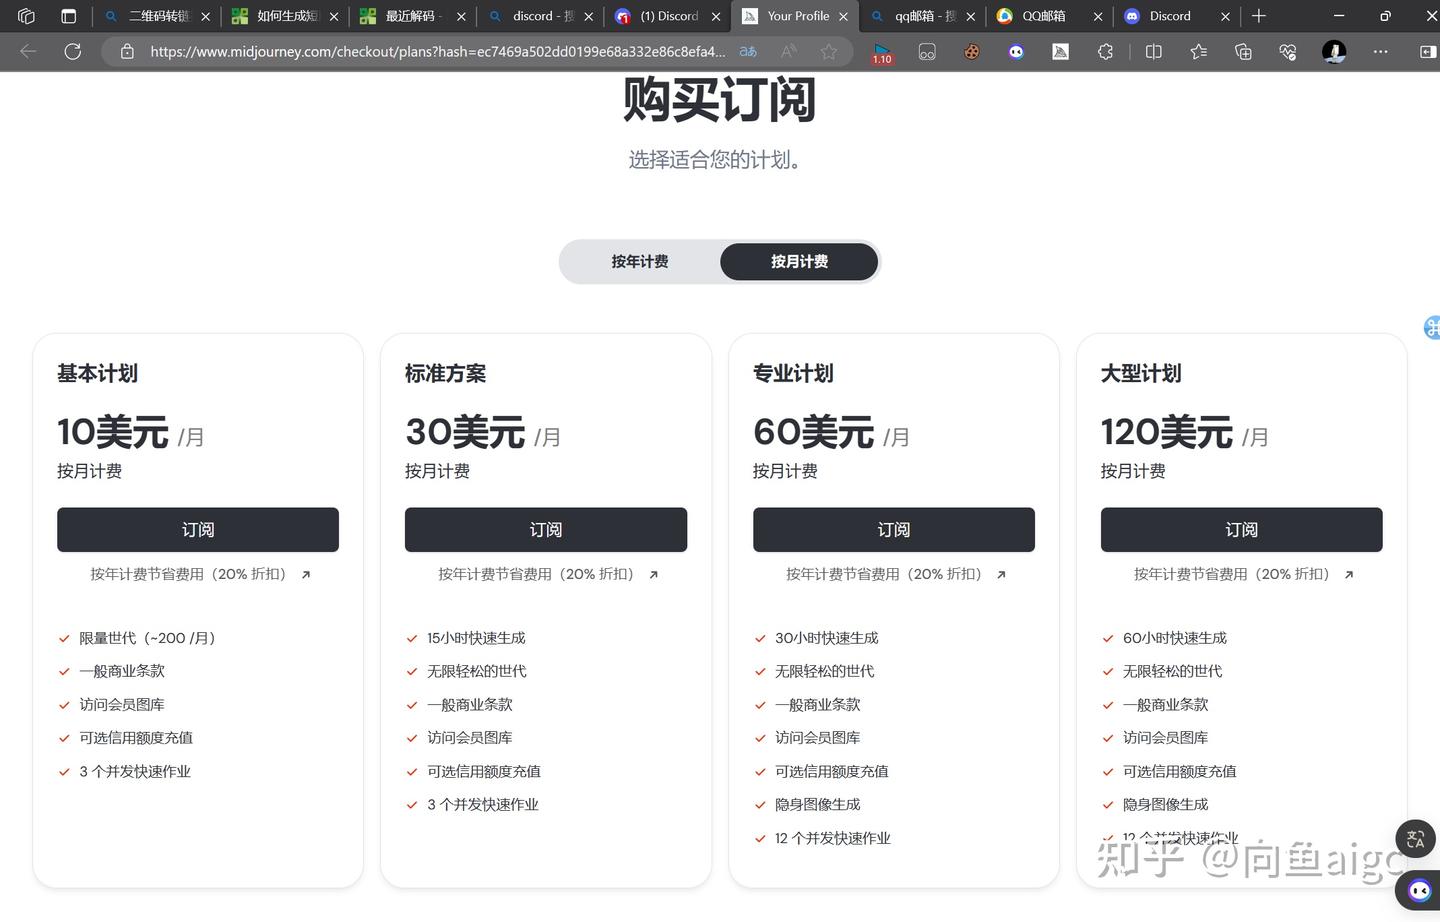The width and height of the screenshot is (1440, 922).
Task: Open browser collections icon in toolbar
Action: pyautogui.click(x=1243, y=52)
